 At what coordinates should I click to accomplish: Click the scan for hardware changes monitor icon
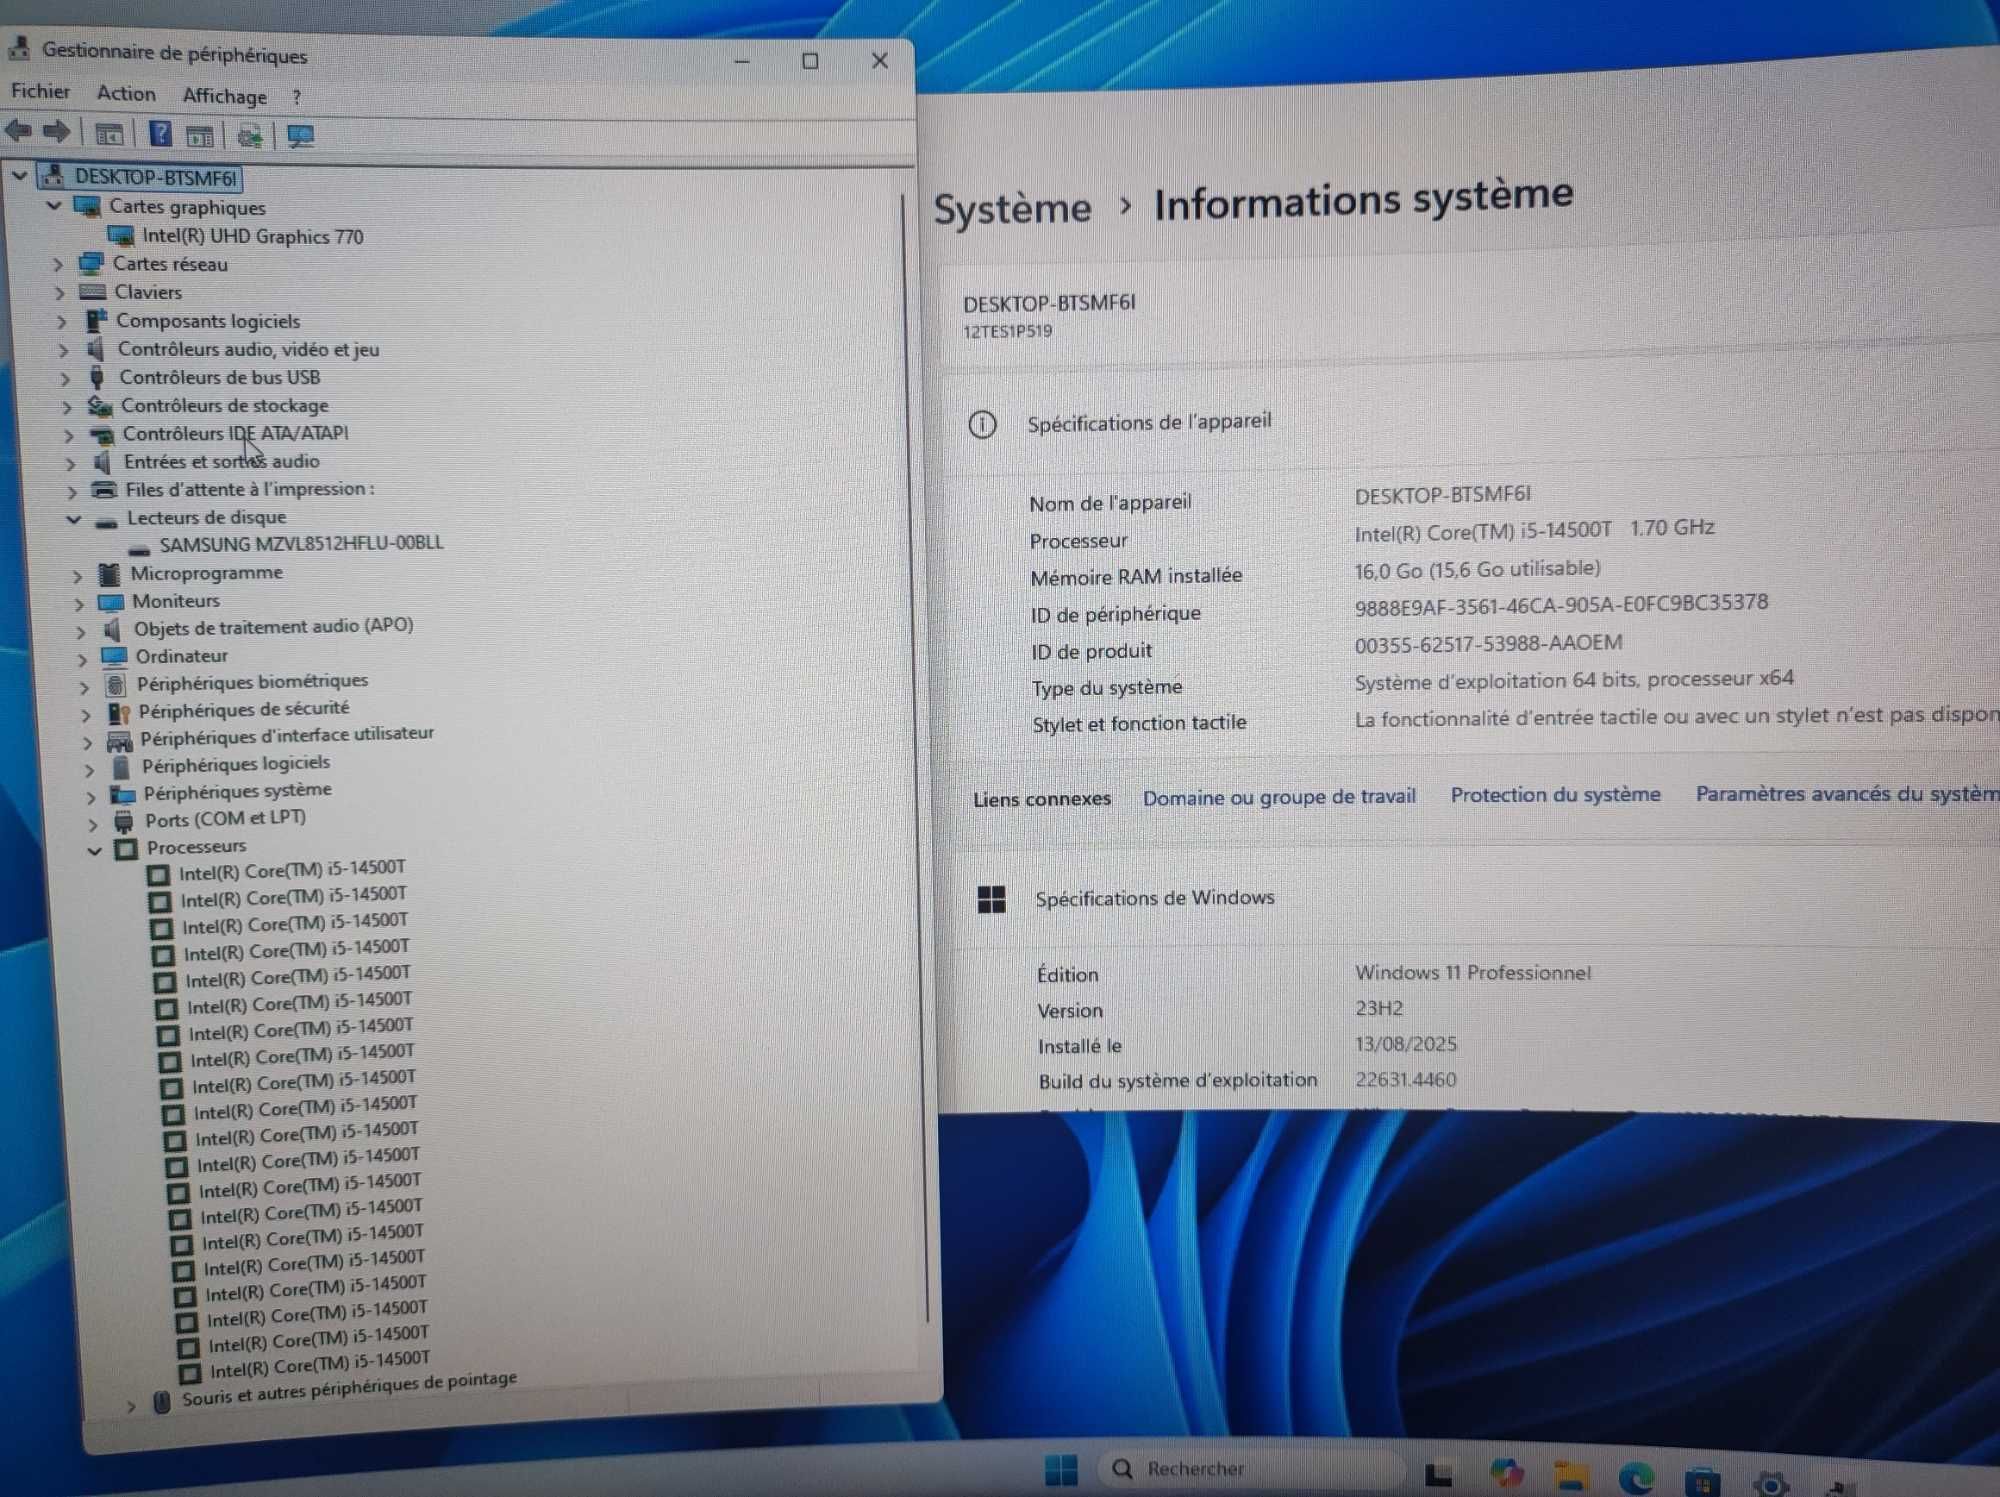click(x=300, y=136)
